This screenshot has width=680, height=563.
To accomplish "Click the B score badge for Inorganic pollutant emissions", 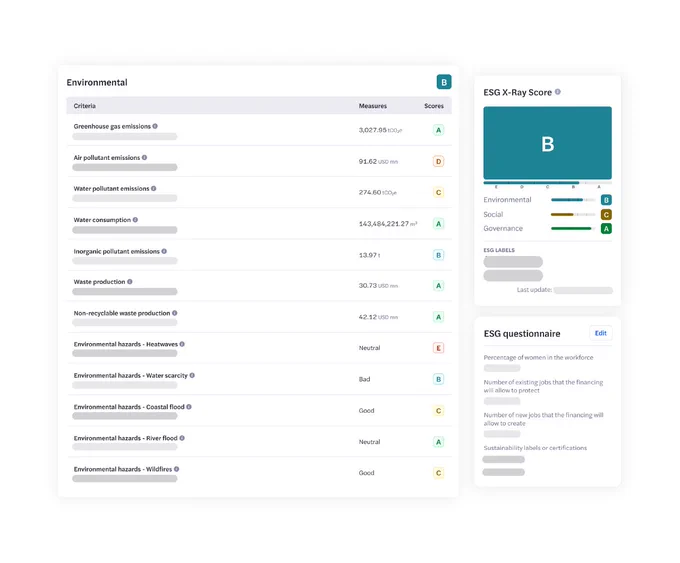I will point(438,255).
